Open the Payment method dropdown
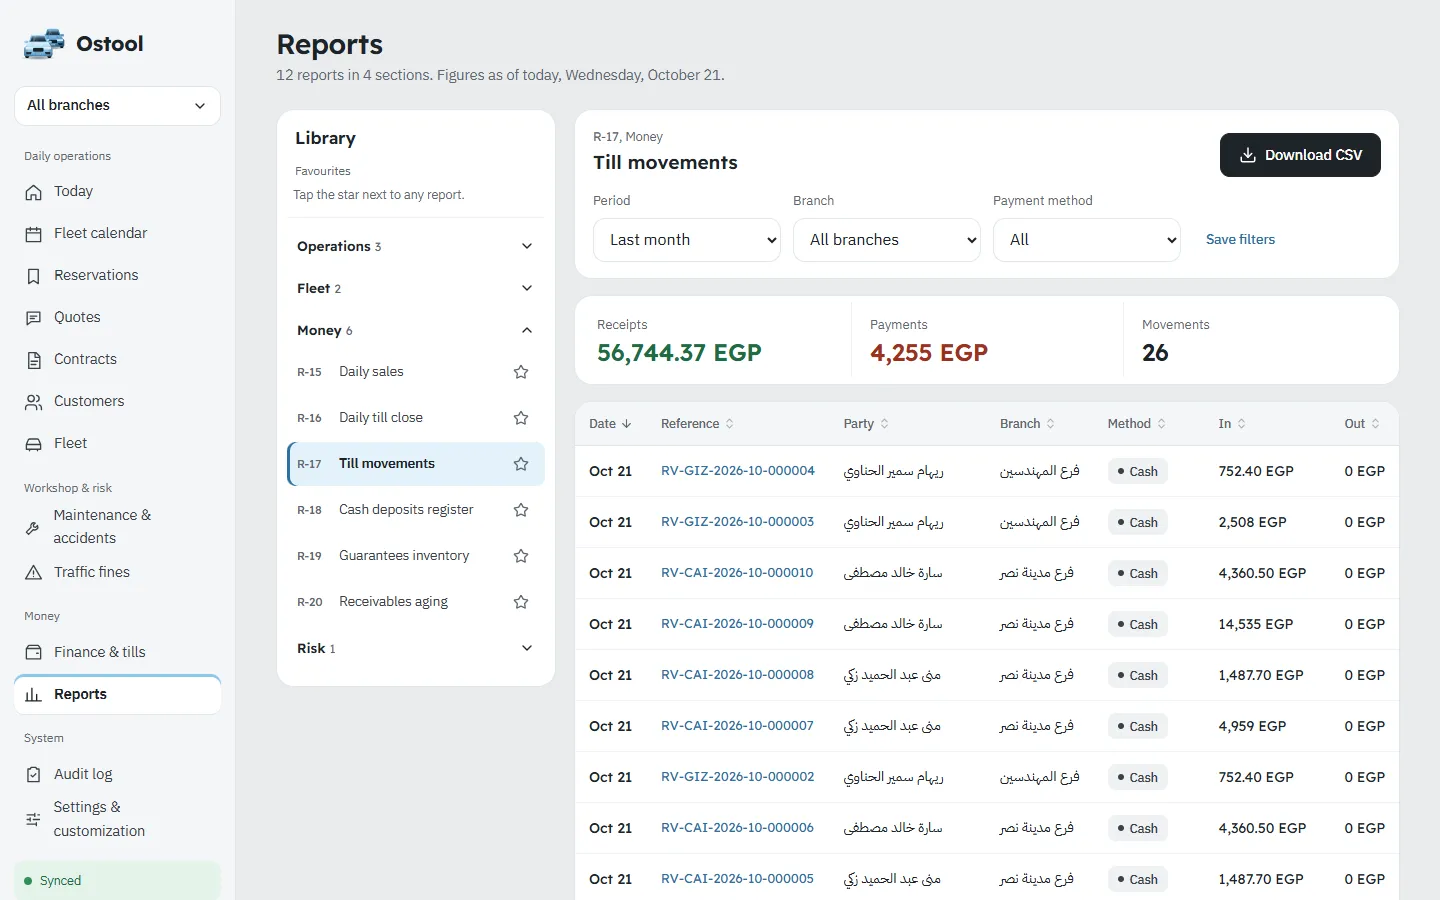The image size is (1440, 900). pos(1087,240)
